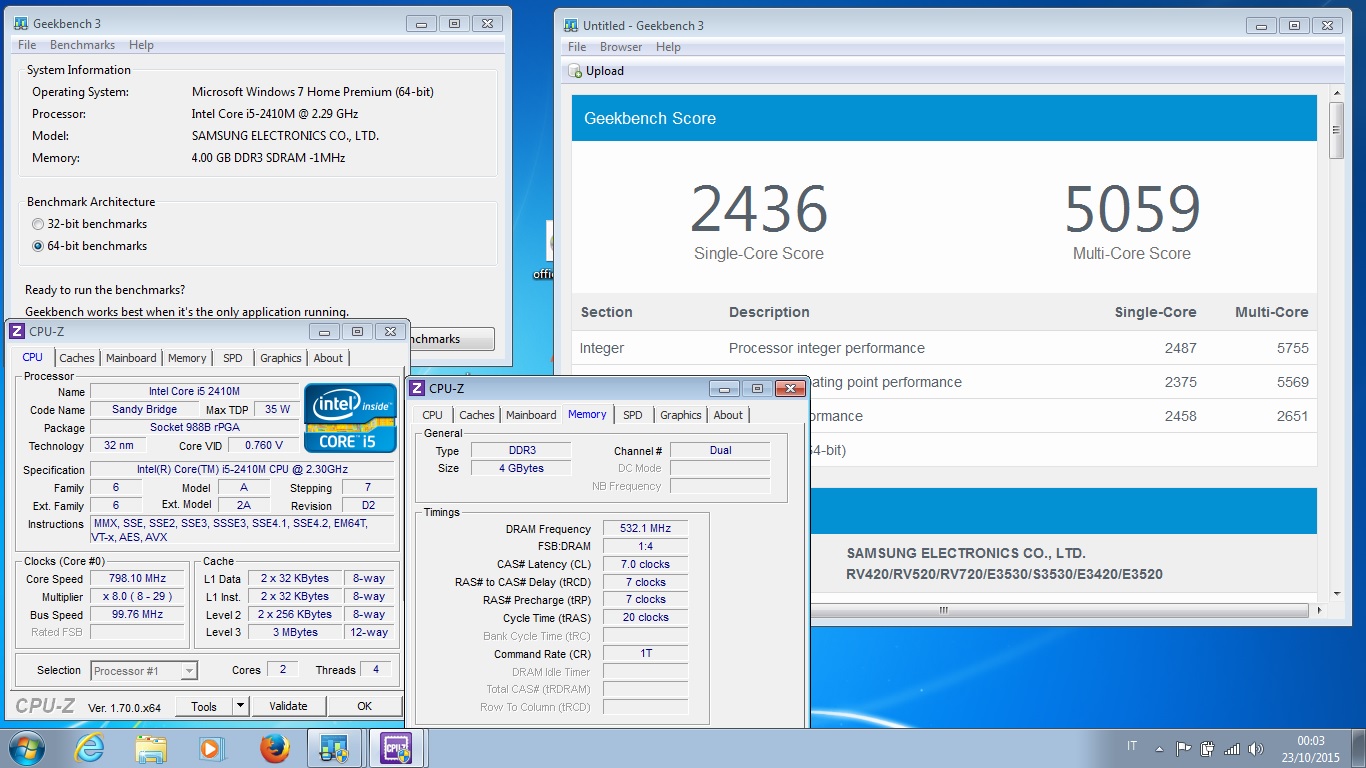This screenshot has height=768, width=1366.
Task: Click the Processor integer performance description
Action: pyautogui.click(x=827, y=348)
